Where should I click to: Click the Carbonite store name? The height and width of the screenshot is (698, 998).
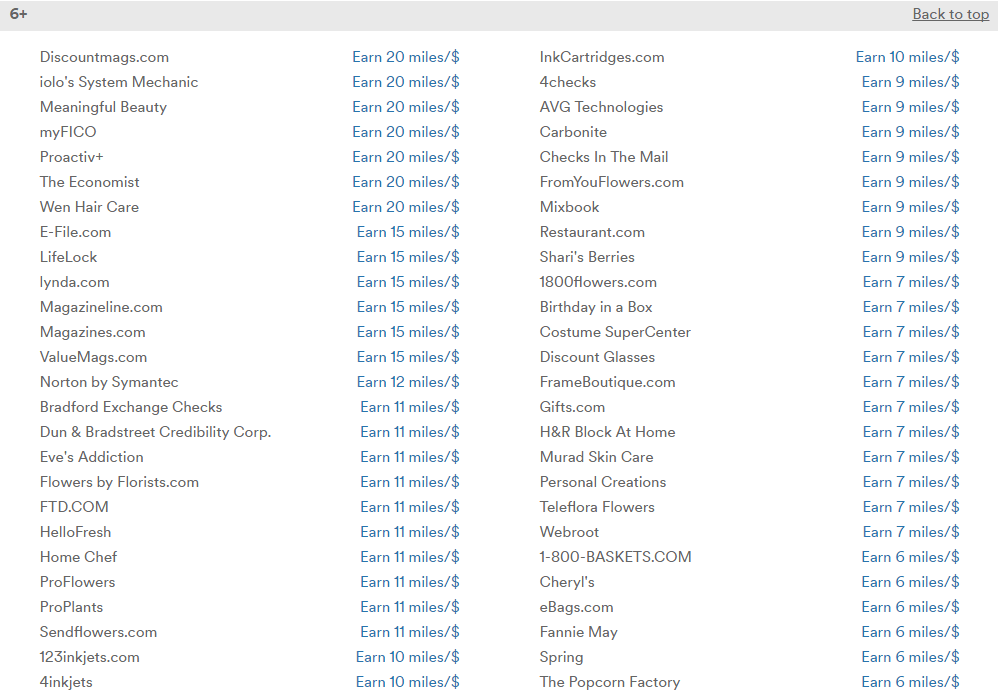pos(573,132)
